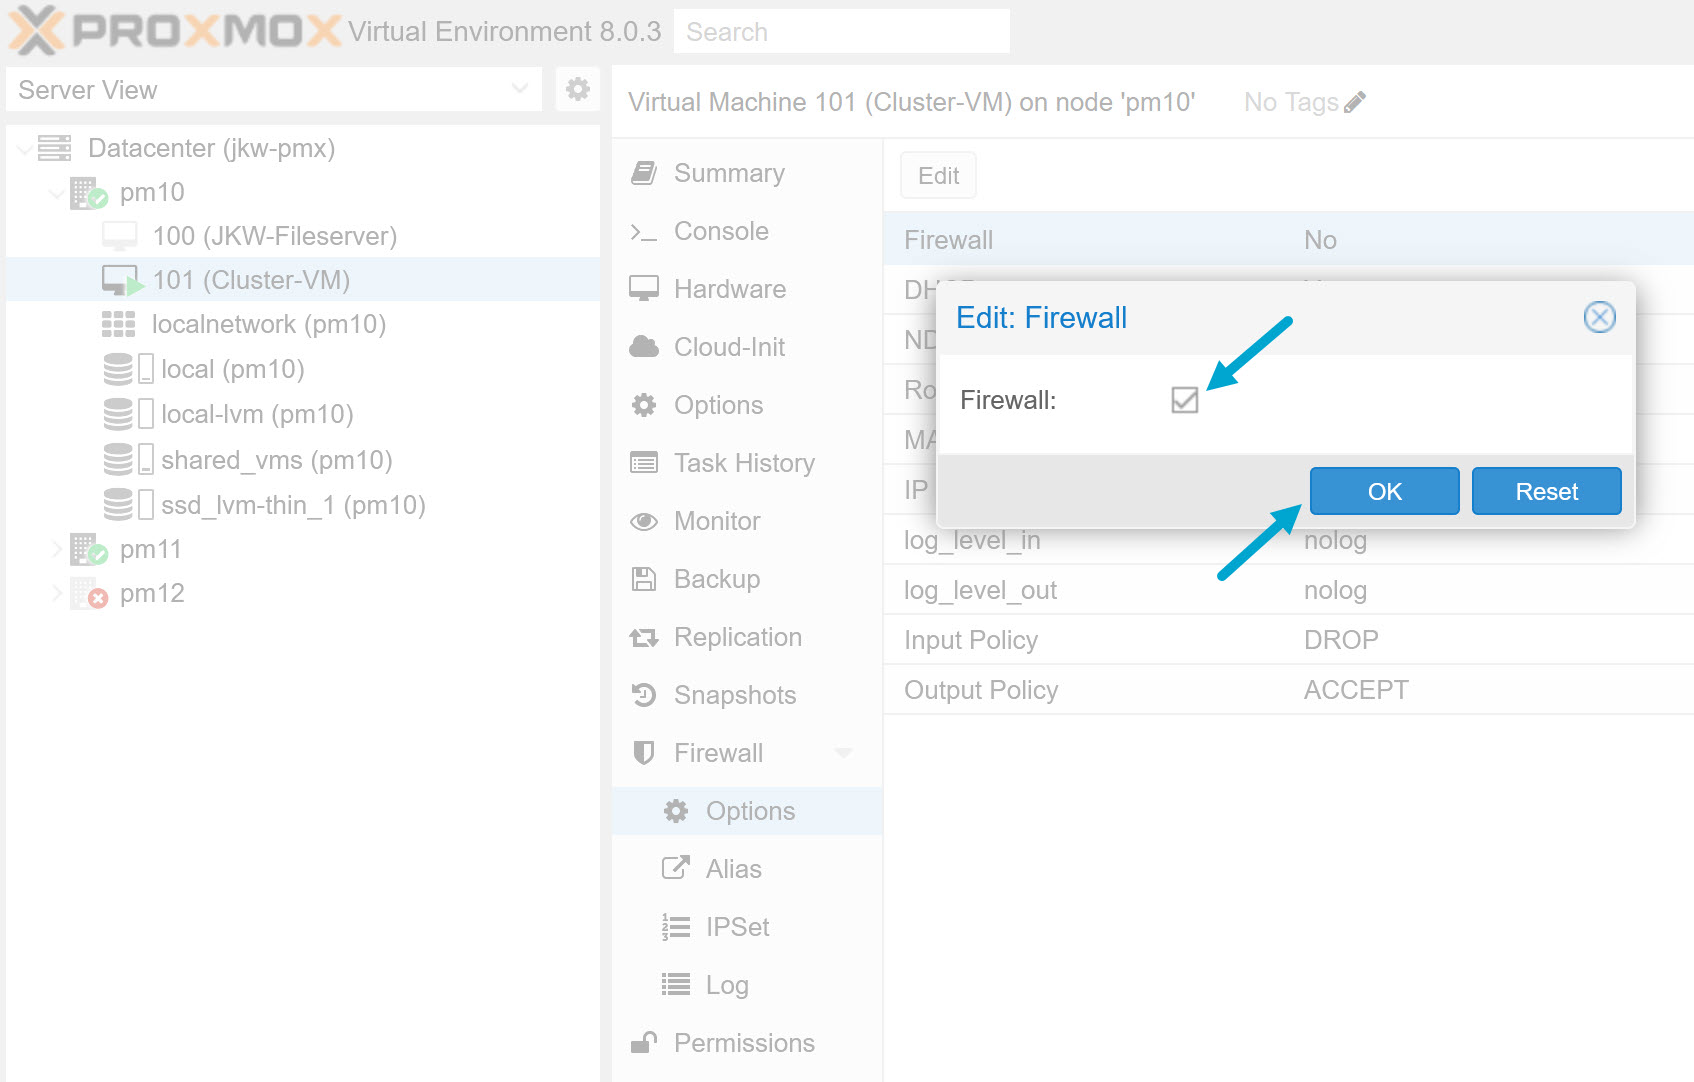Select the Snapshots clock icon
Screen dimensions: 1694x1082
point(644,694)
